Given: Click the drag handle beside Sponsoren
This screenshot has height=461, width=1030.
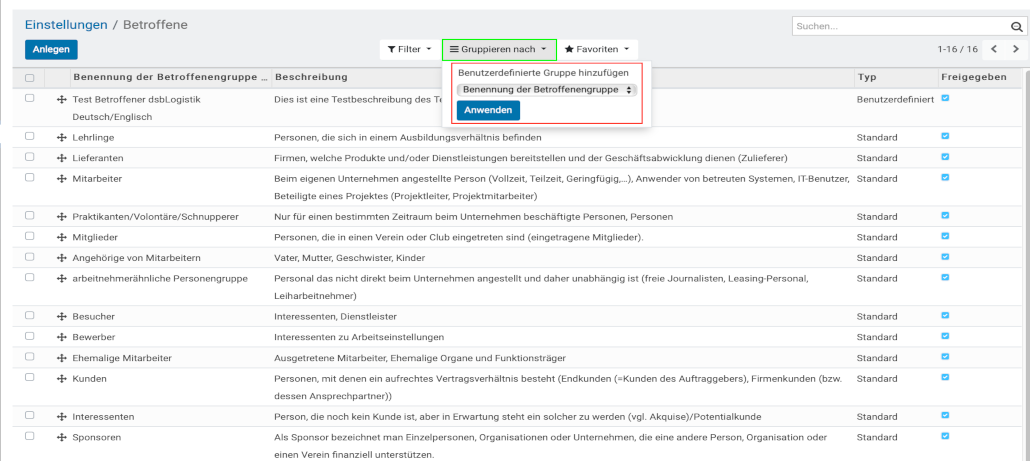Looking at the screenshot, I should click(62, 438).
